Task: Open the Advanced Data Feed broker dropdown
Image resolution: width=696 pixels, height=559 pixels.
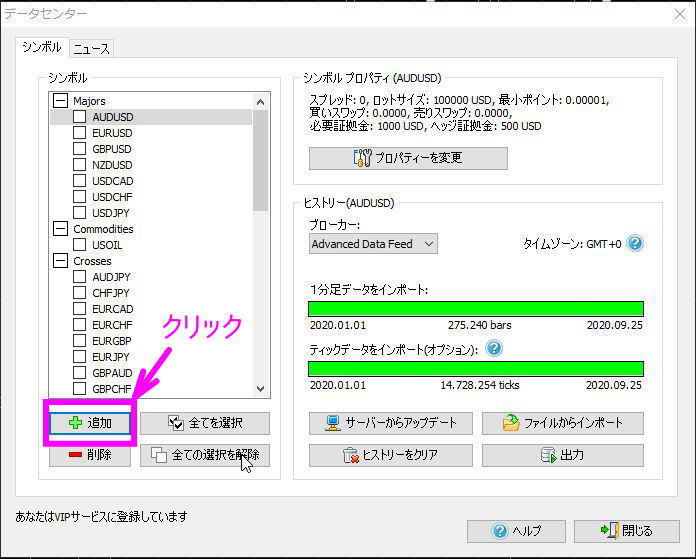Action: [373, 244]
